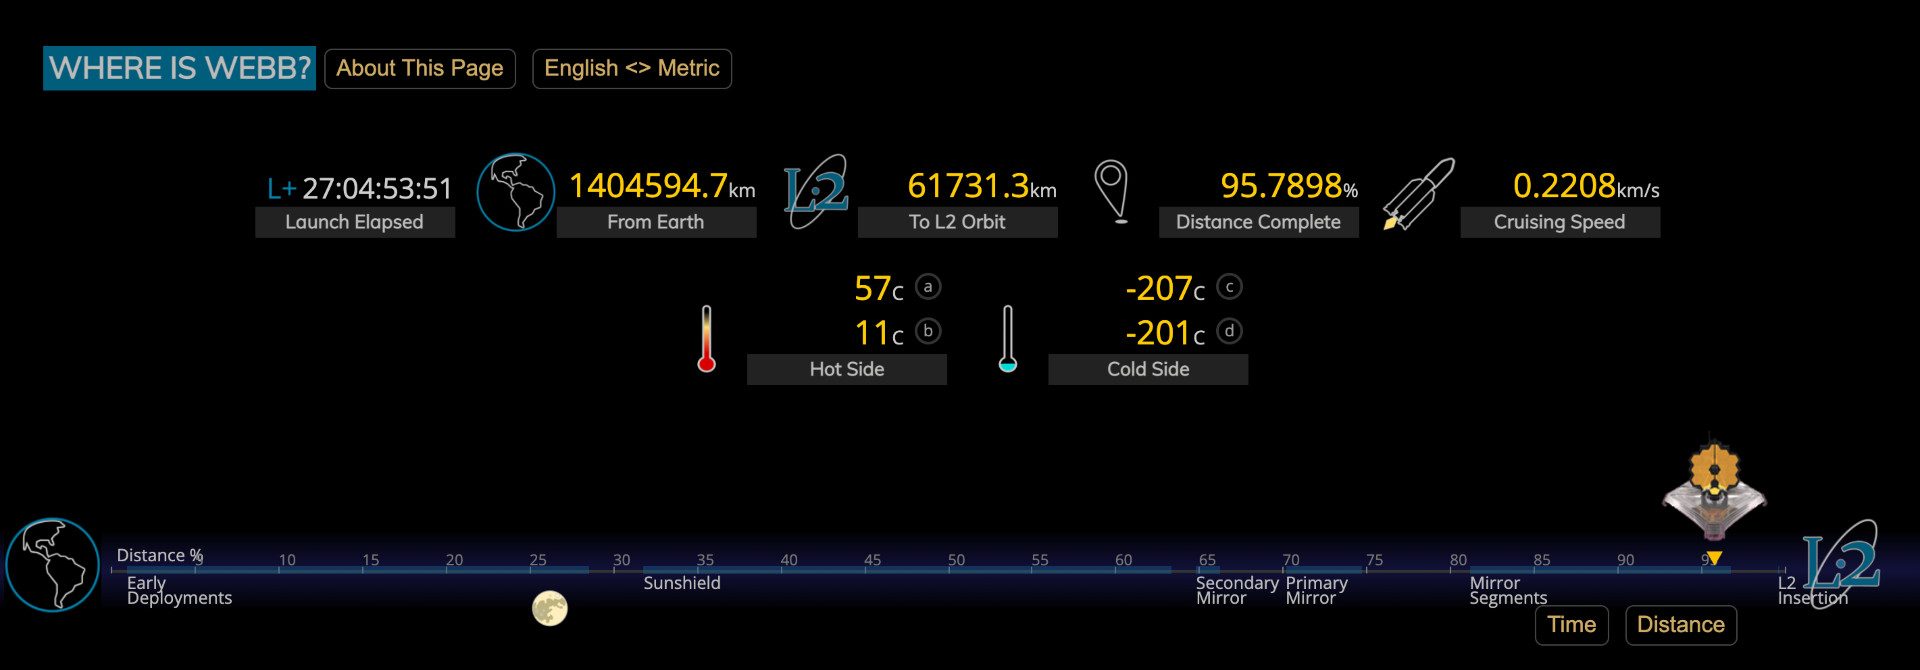Screen dimensions: 1920x670
Task: Click the Mirror Segments timeline stage
Action: pyautogui.click(x=1508, y=590)
